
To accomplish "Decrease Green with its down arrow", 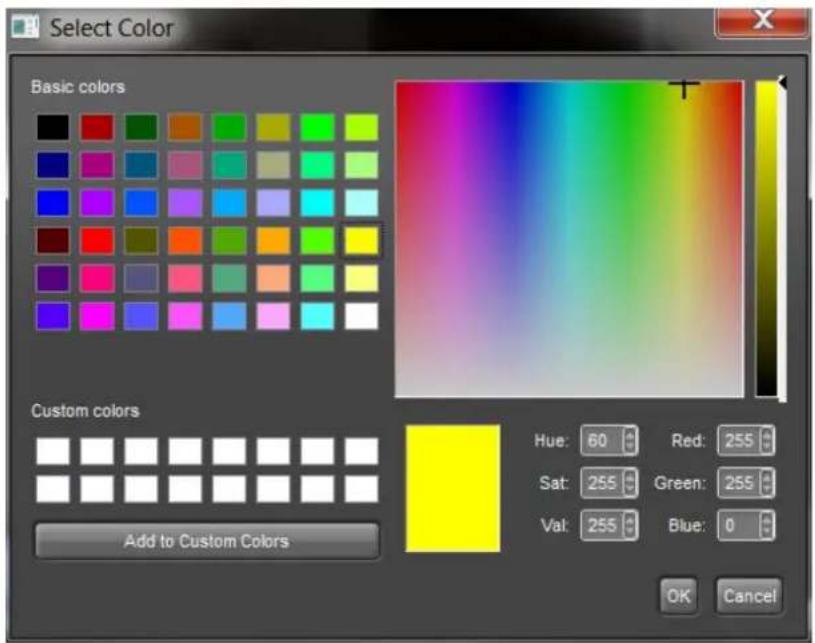I will 767,489.
